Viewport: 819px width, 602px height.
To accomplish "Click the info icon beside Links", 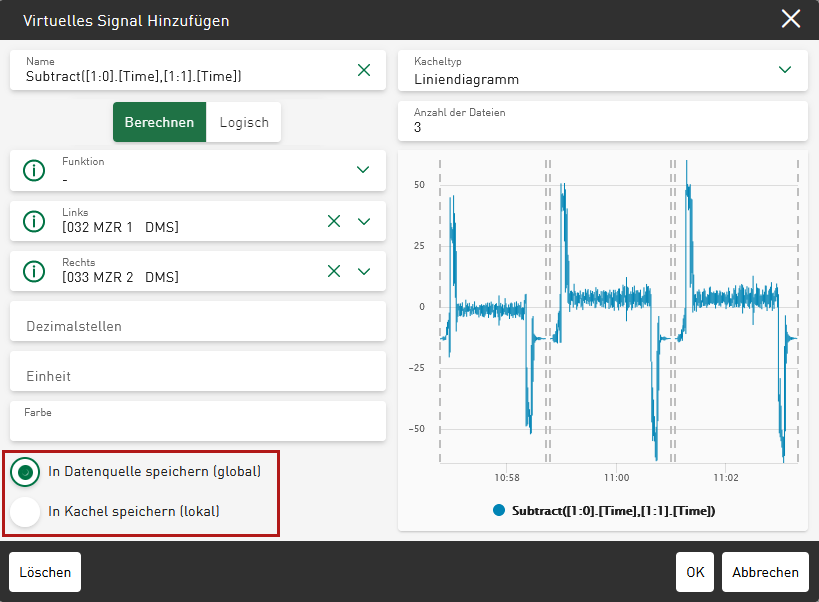I will click(x=34, y=221).
